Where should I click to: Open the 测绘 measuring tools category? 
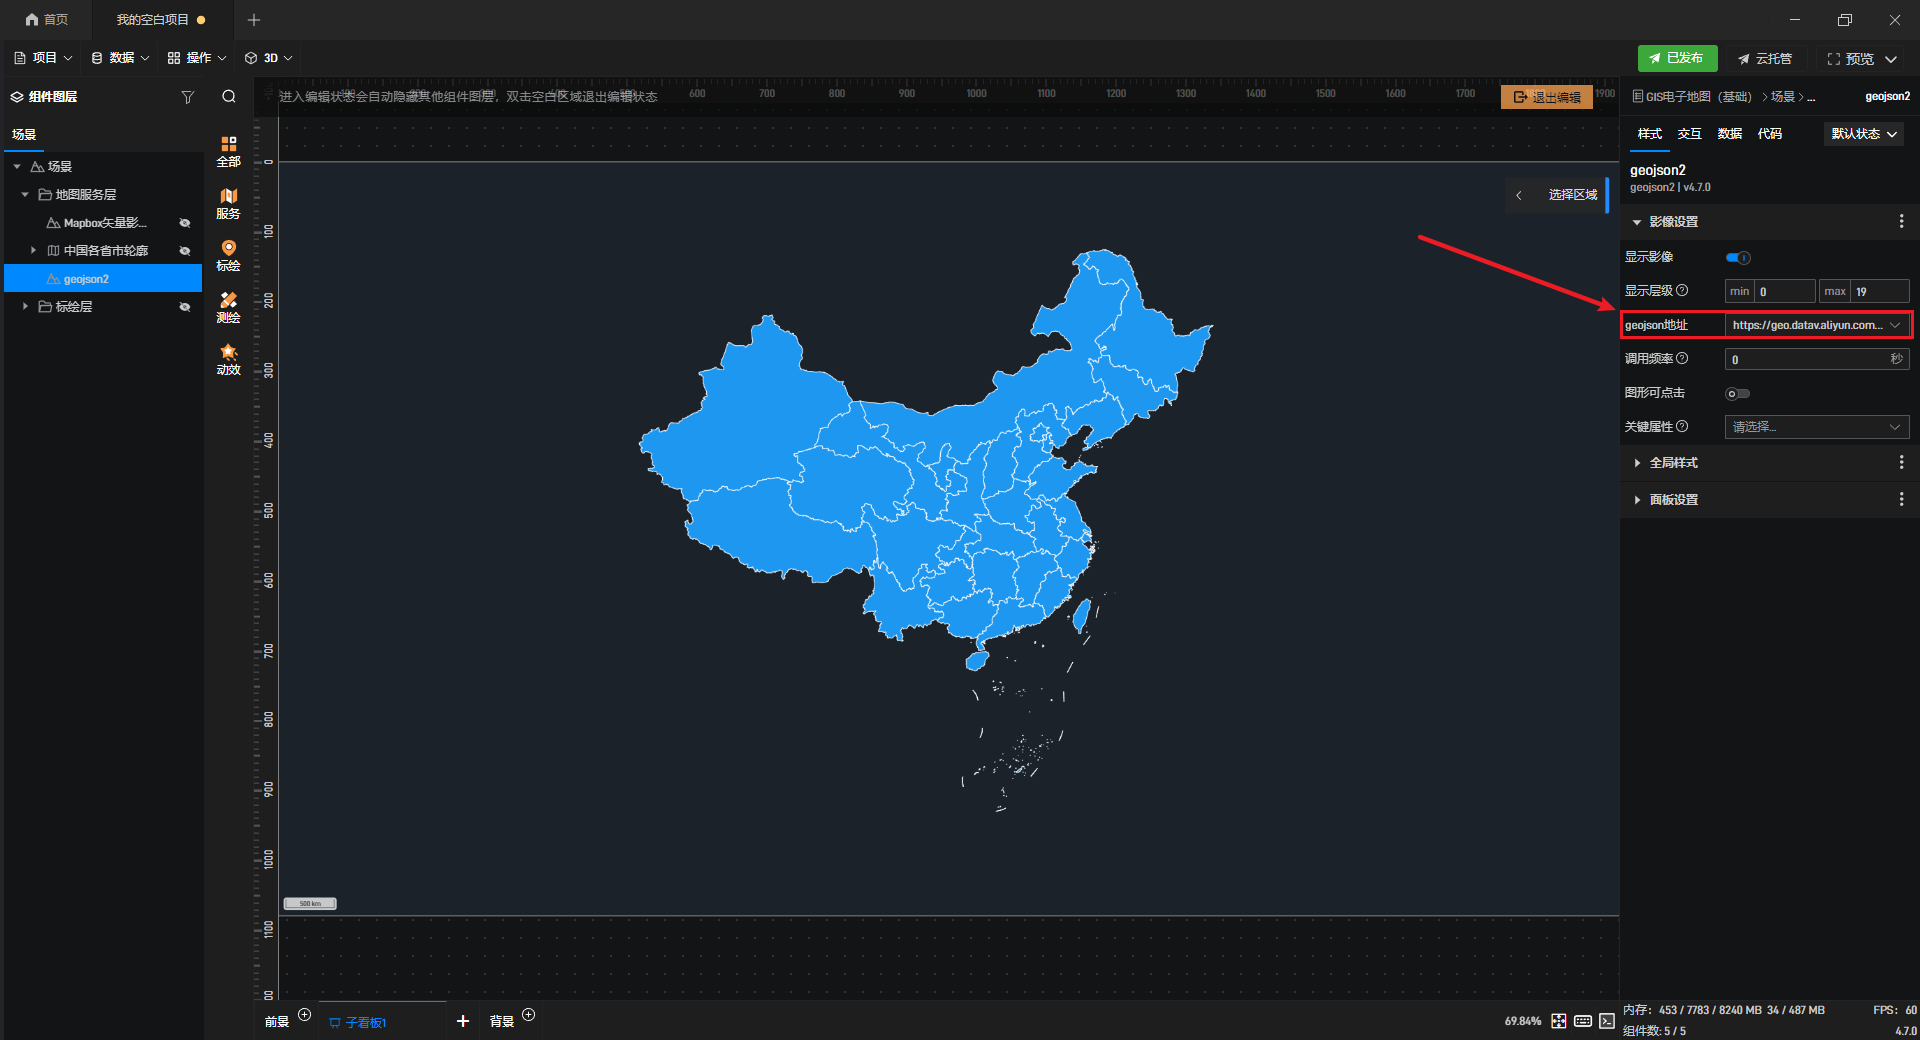[228, 307]
